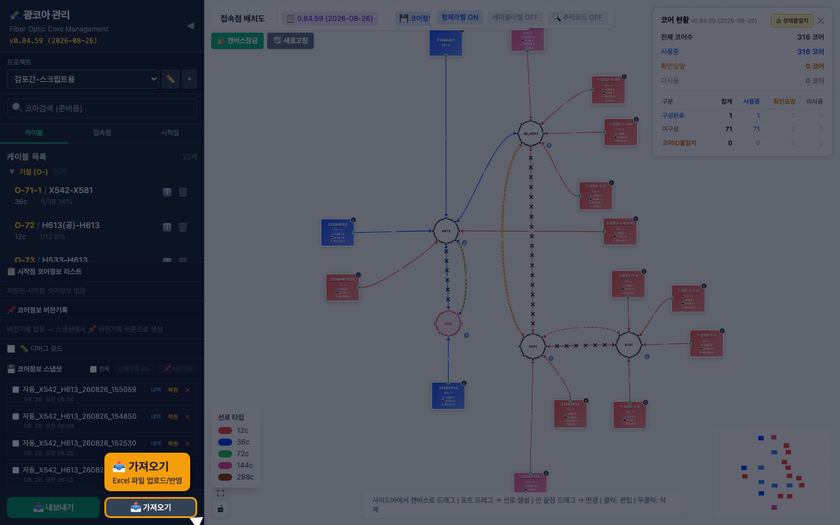Open info icon for cable O-71-1
The width and height of the screenshot is (840, 525).
167,192
